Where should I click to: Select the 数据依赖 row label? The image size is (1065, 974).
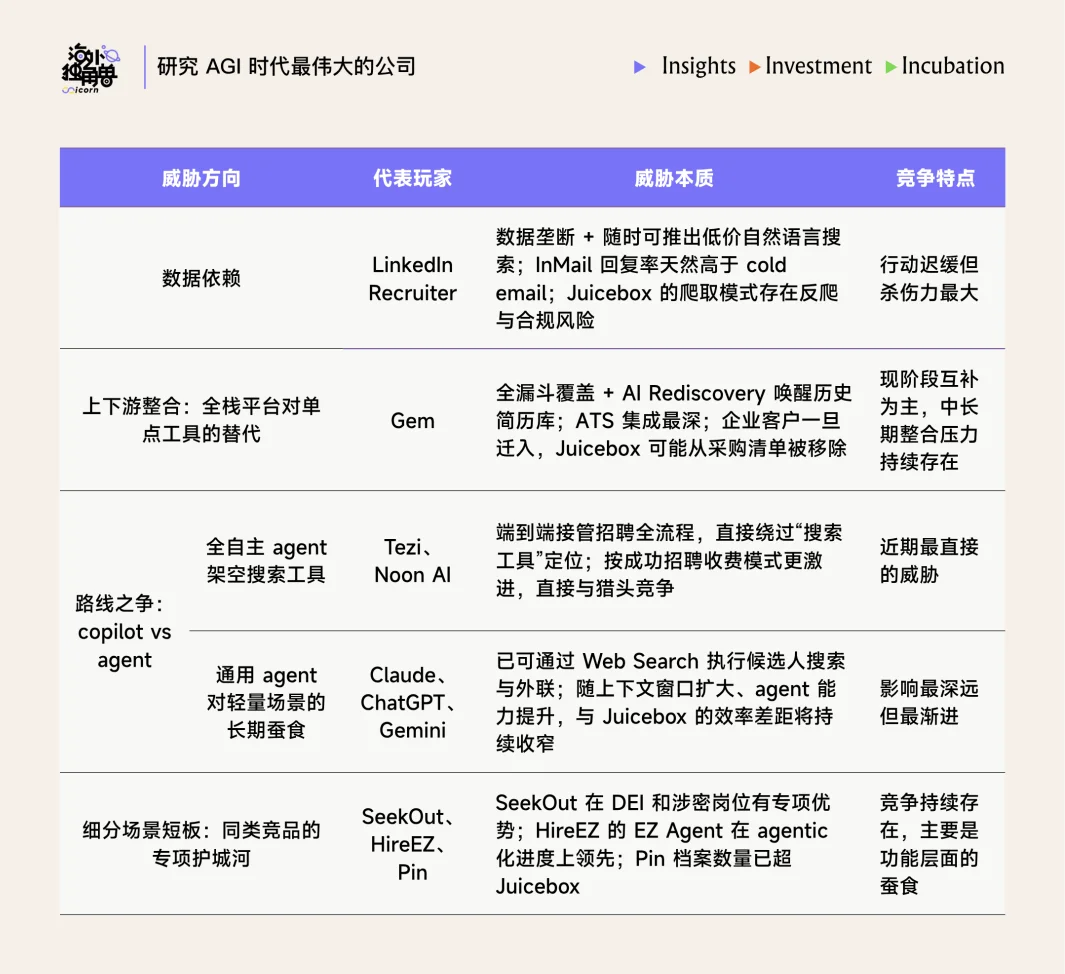click(199, 279)
